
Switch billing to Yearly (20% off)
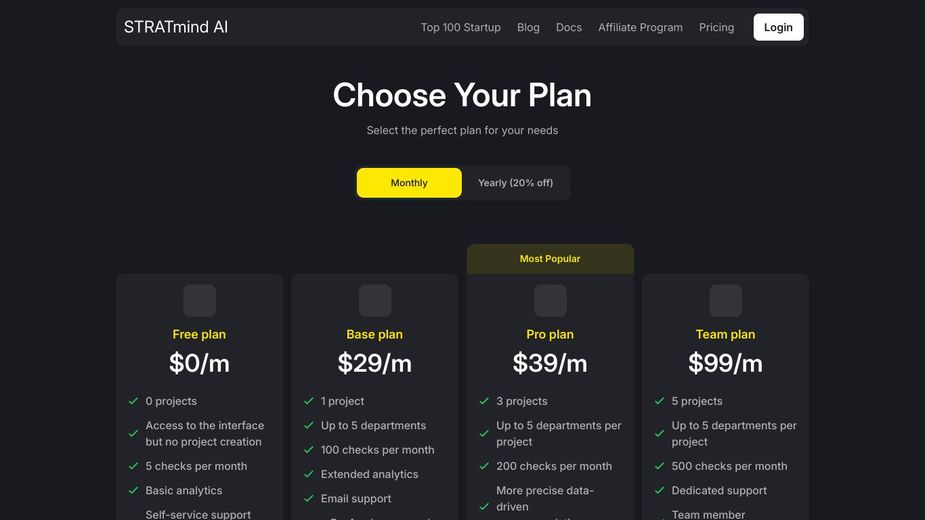coord(515,183)
